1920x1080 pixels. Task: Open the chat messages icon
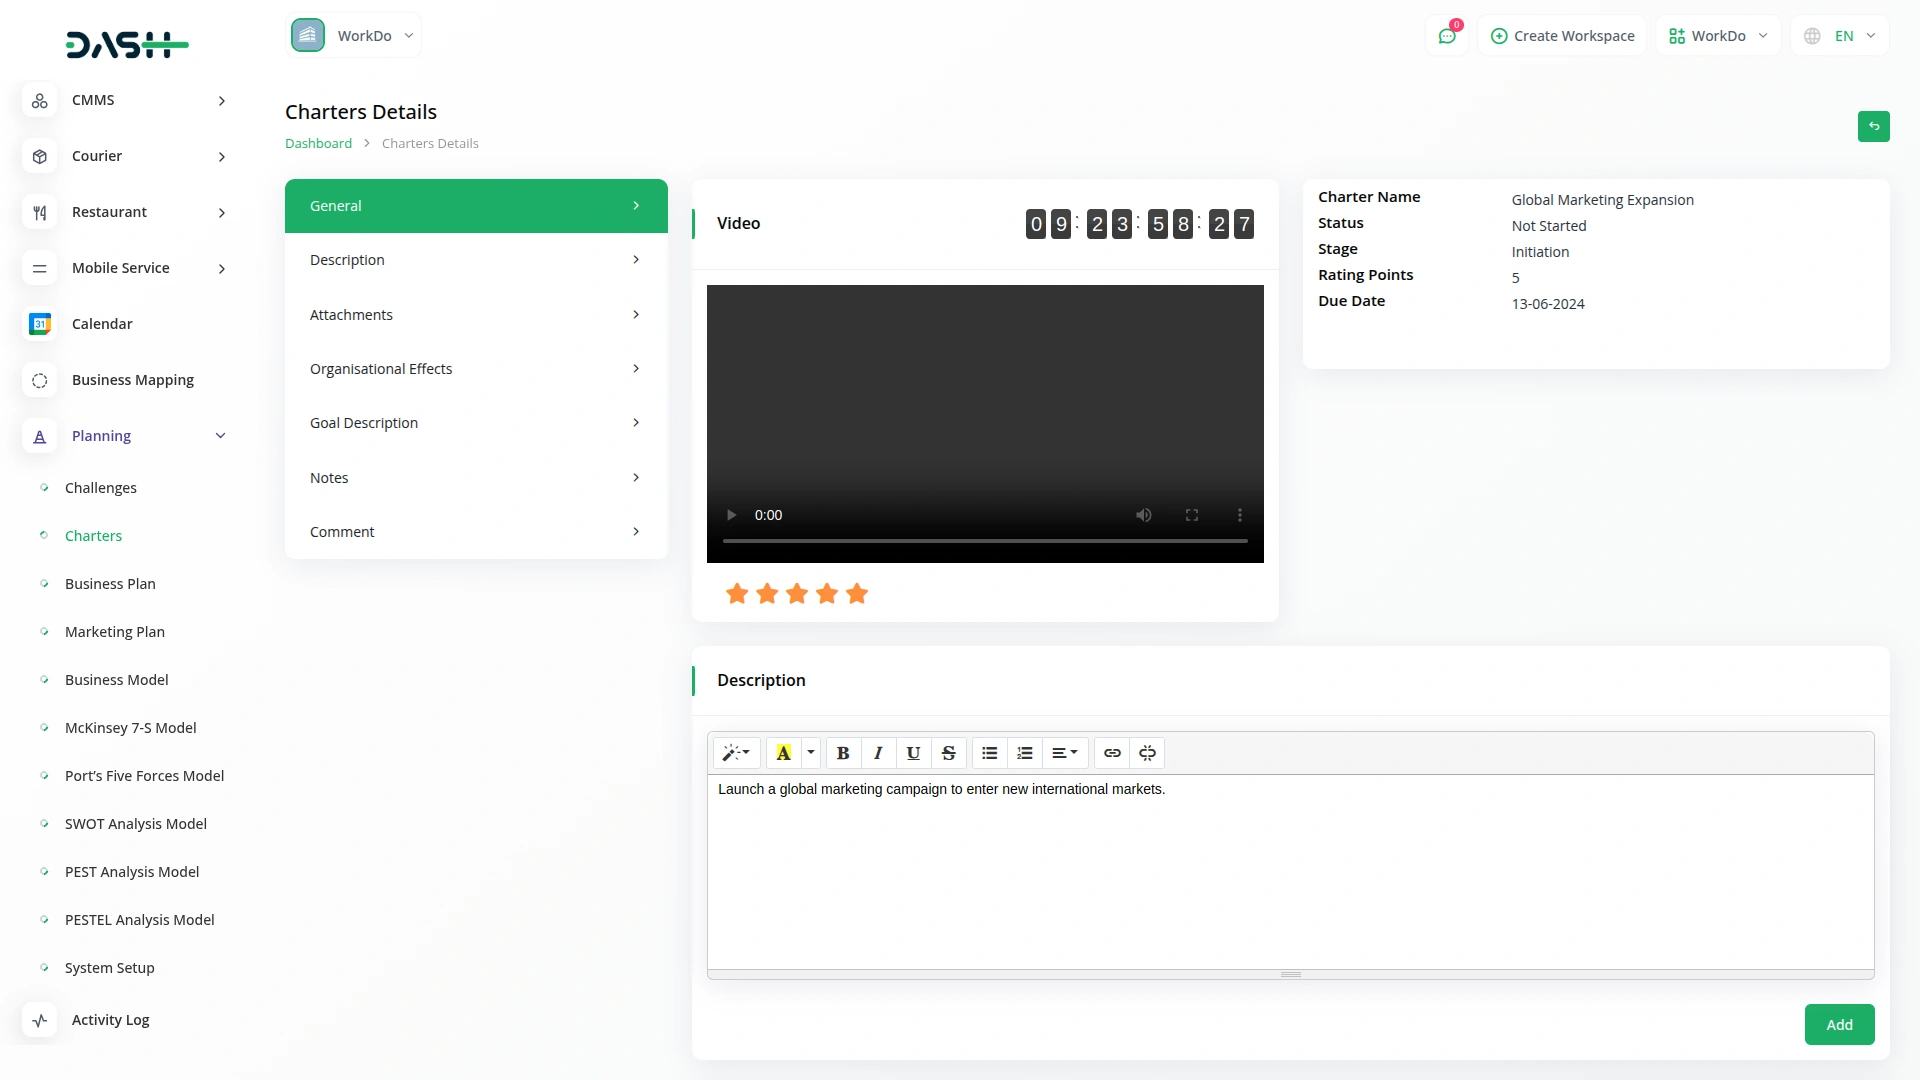(1447, 36)
